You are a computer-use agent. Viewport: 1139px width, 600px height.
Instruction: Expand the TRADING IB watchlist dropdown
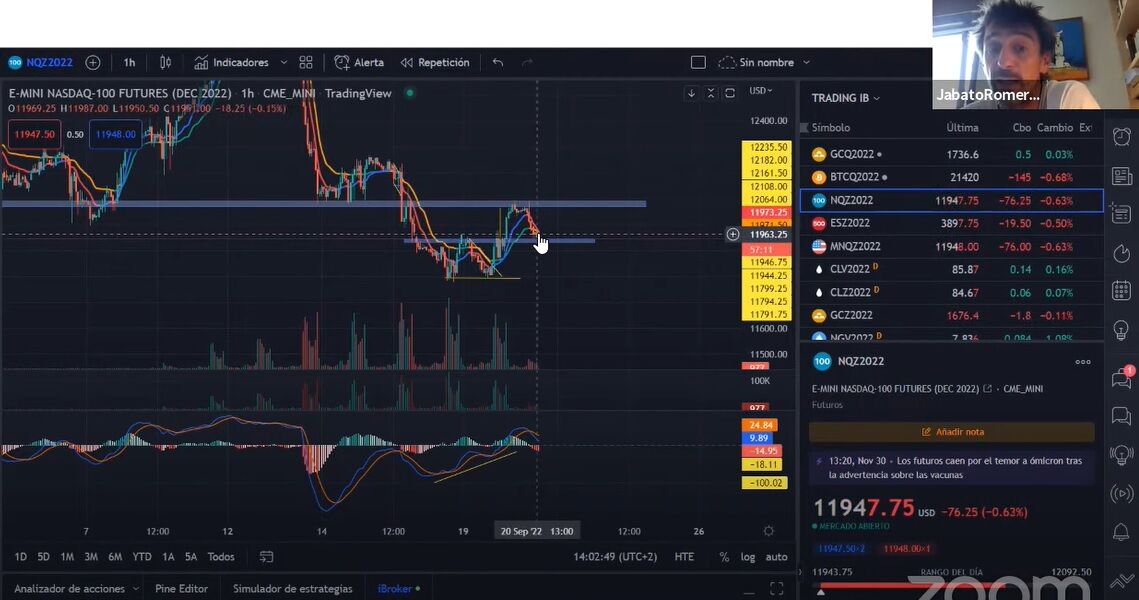click(846, 98)
